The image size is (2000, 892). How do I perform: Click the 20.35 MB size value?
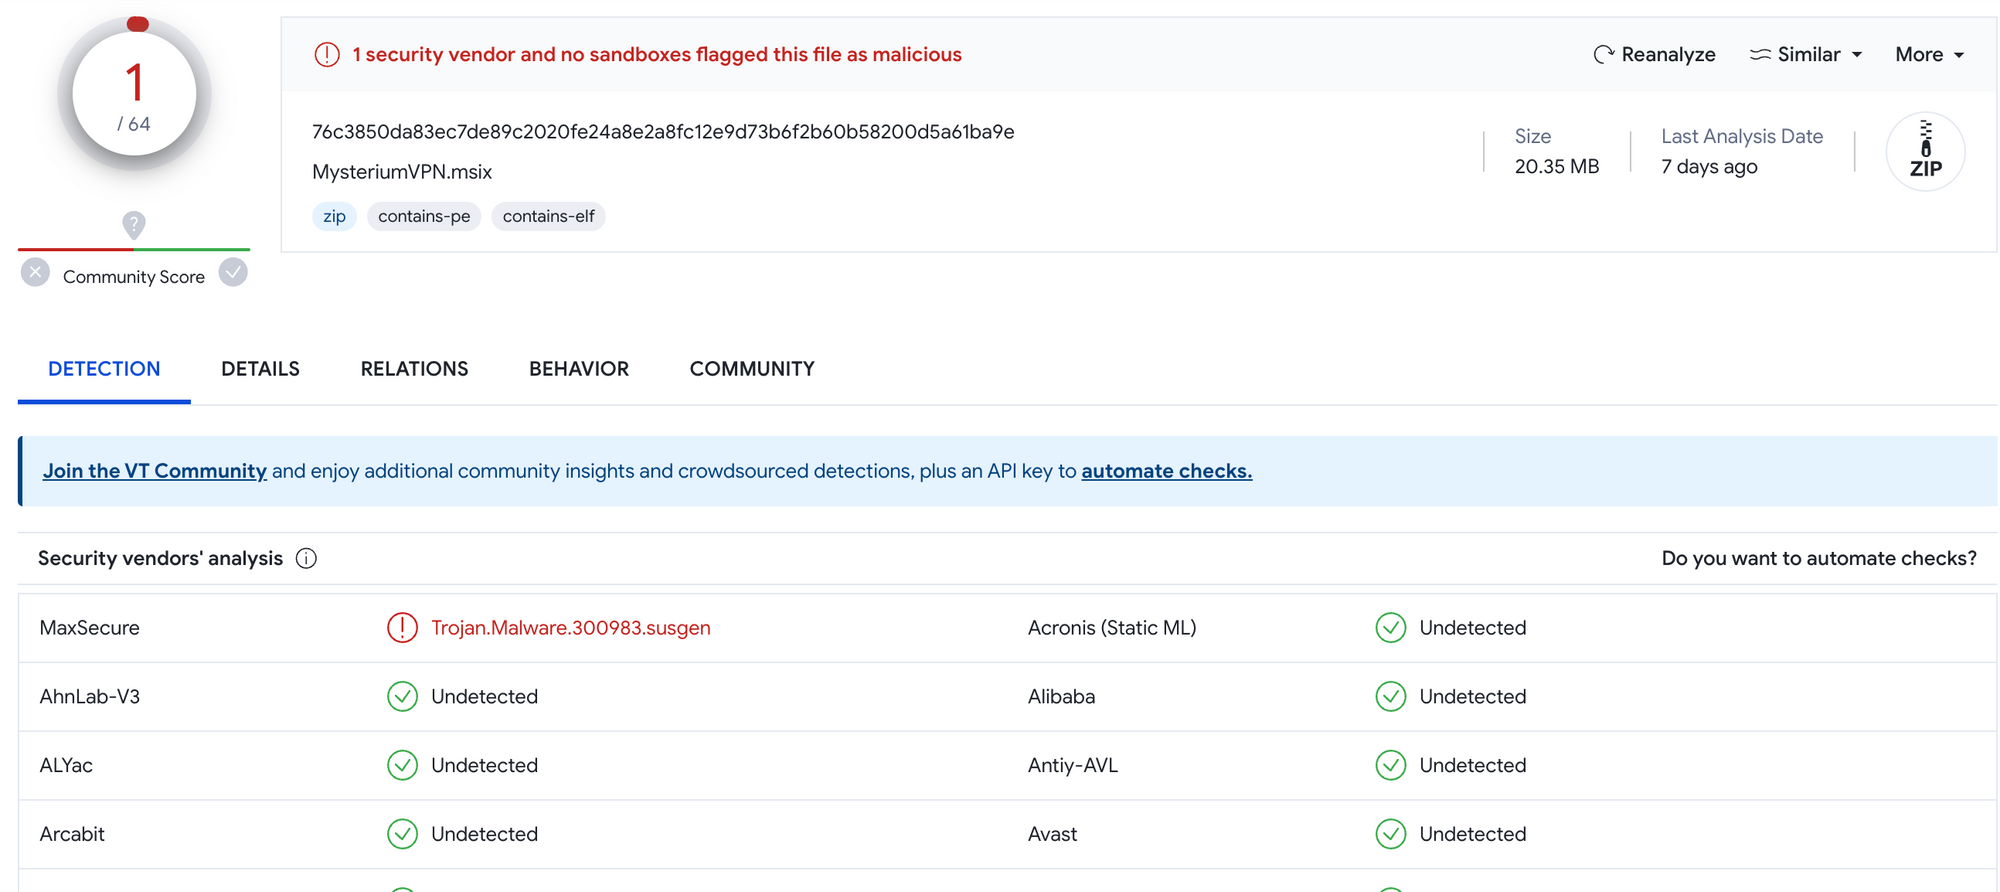[x=1557, y=167]
